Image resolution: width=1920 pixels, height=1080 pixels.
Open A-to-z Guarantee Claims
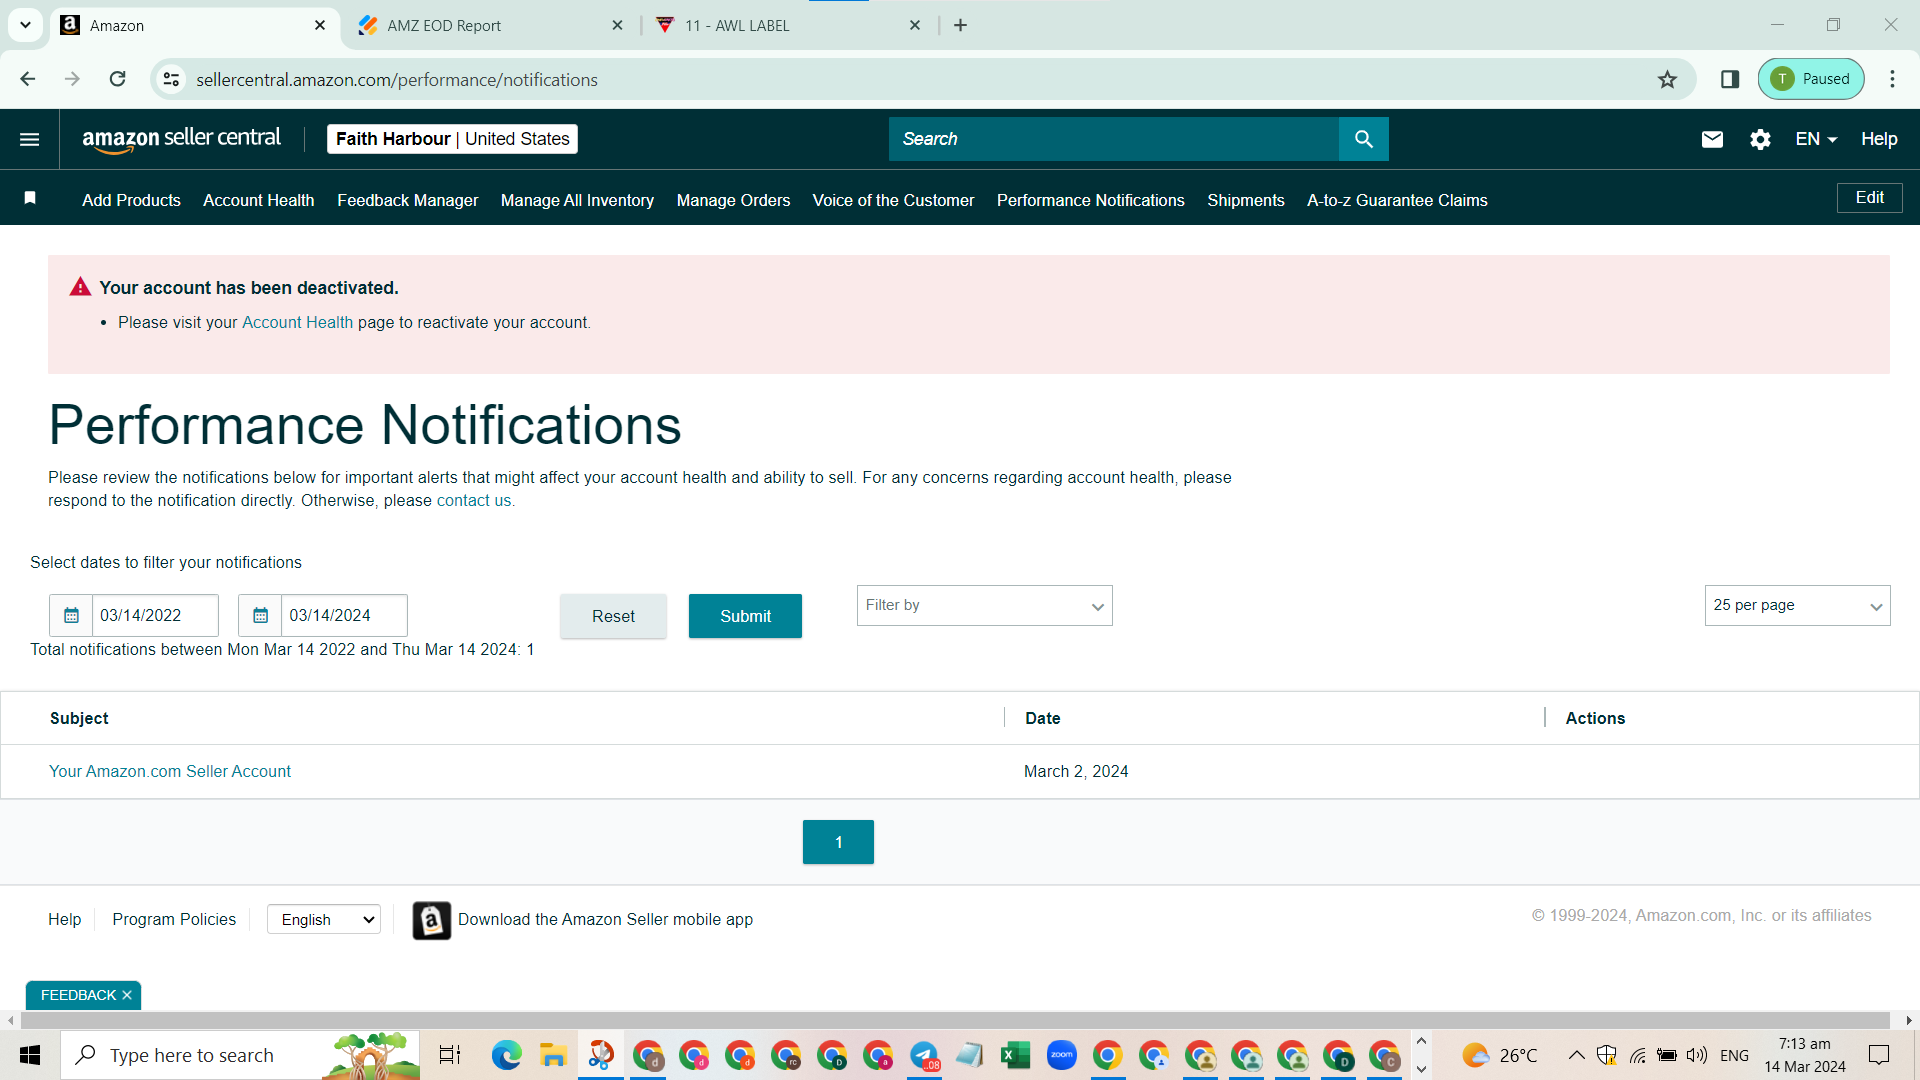click(x=1397, y=200)
